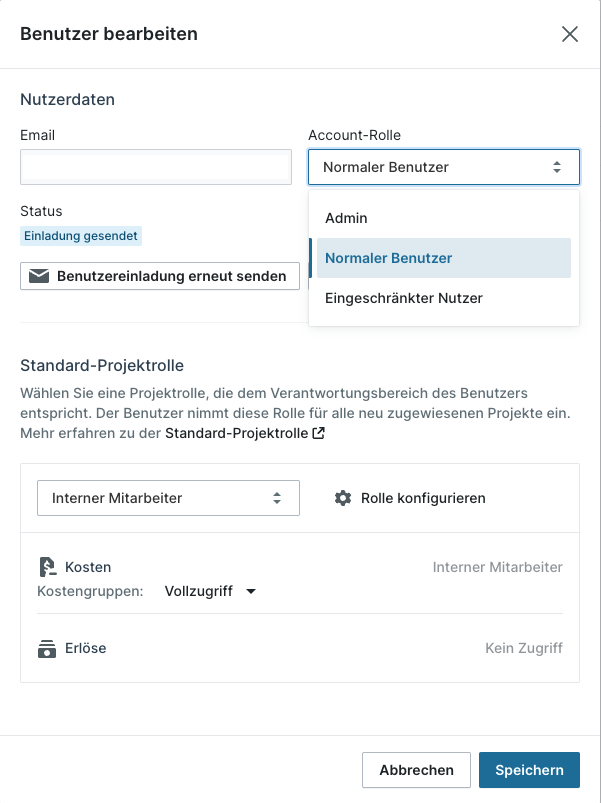Expand the Kostengruppen Vollzugriff dropdown

click(210, 591)
